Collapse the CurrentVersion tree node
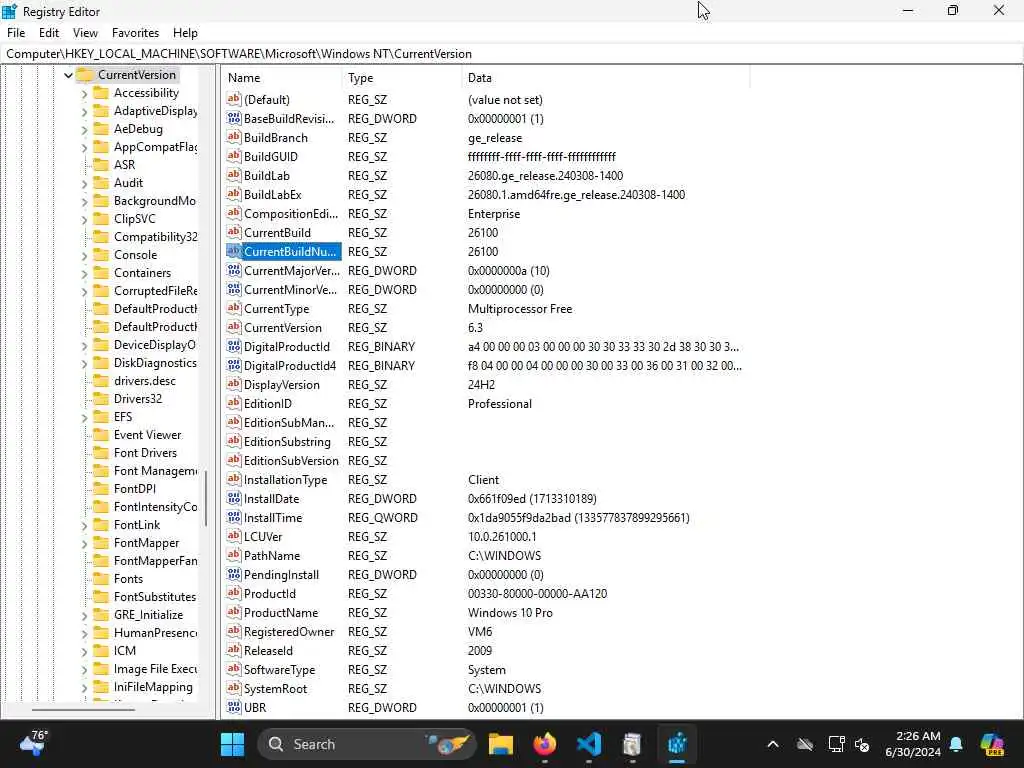1024x768 pixels. [68, 75]
